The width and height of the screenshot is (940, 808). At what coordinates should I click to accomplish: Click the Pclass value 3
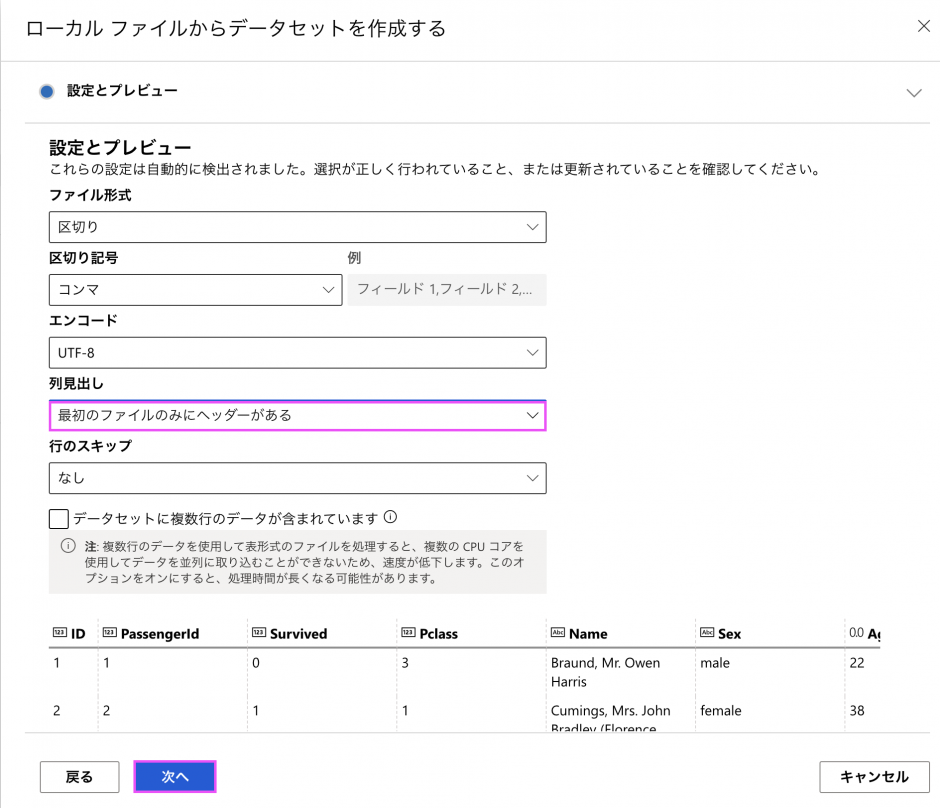[x=405, y=663]
